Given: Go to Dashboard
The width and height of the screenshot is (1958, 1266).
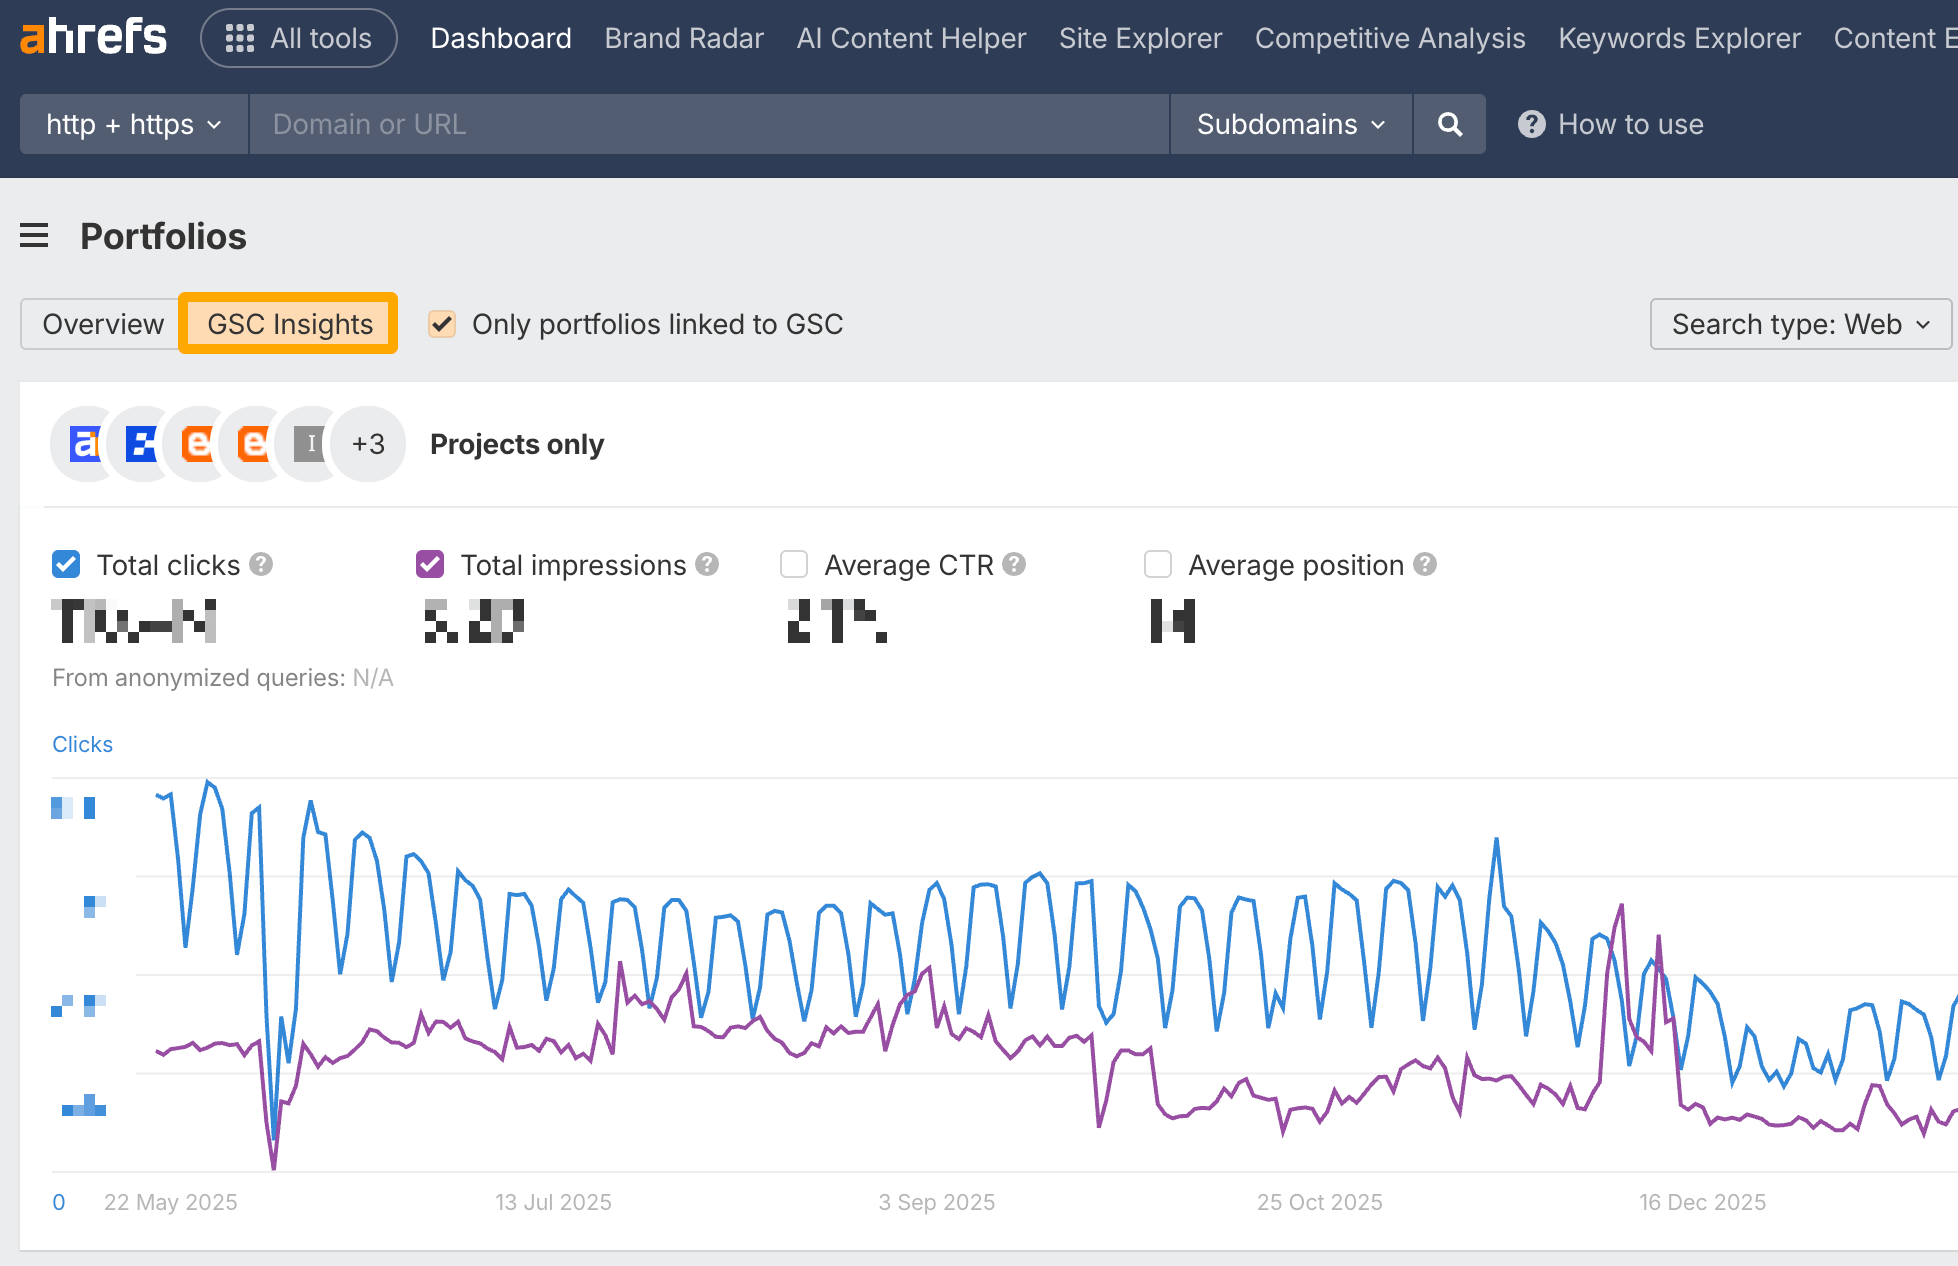Looking at the screenshot, I should pos(501,38).
